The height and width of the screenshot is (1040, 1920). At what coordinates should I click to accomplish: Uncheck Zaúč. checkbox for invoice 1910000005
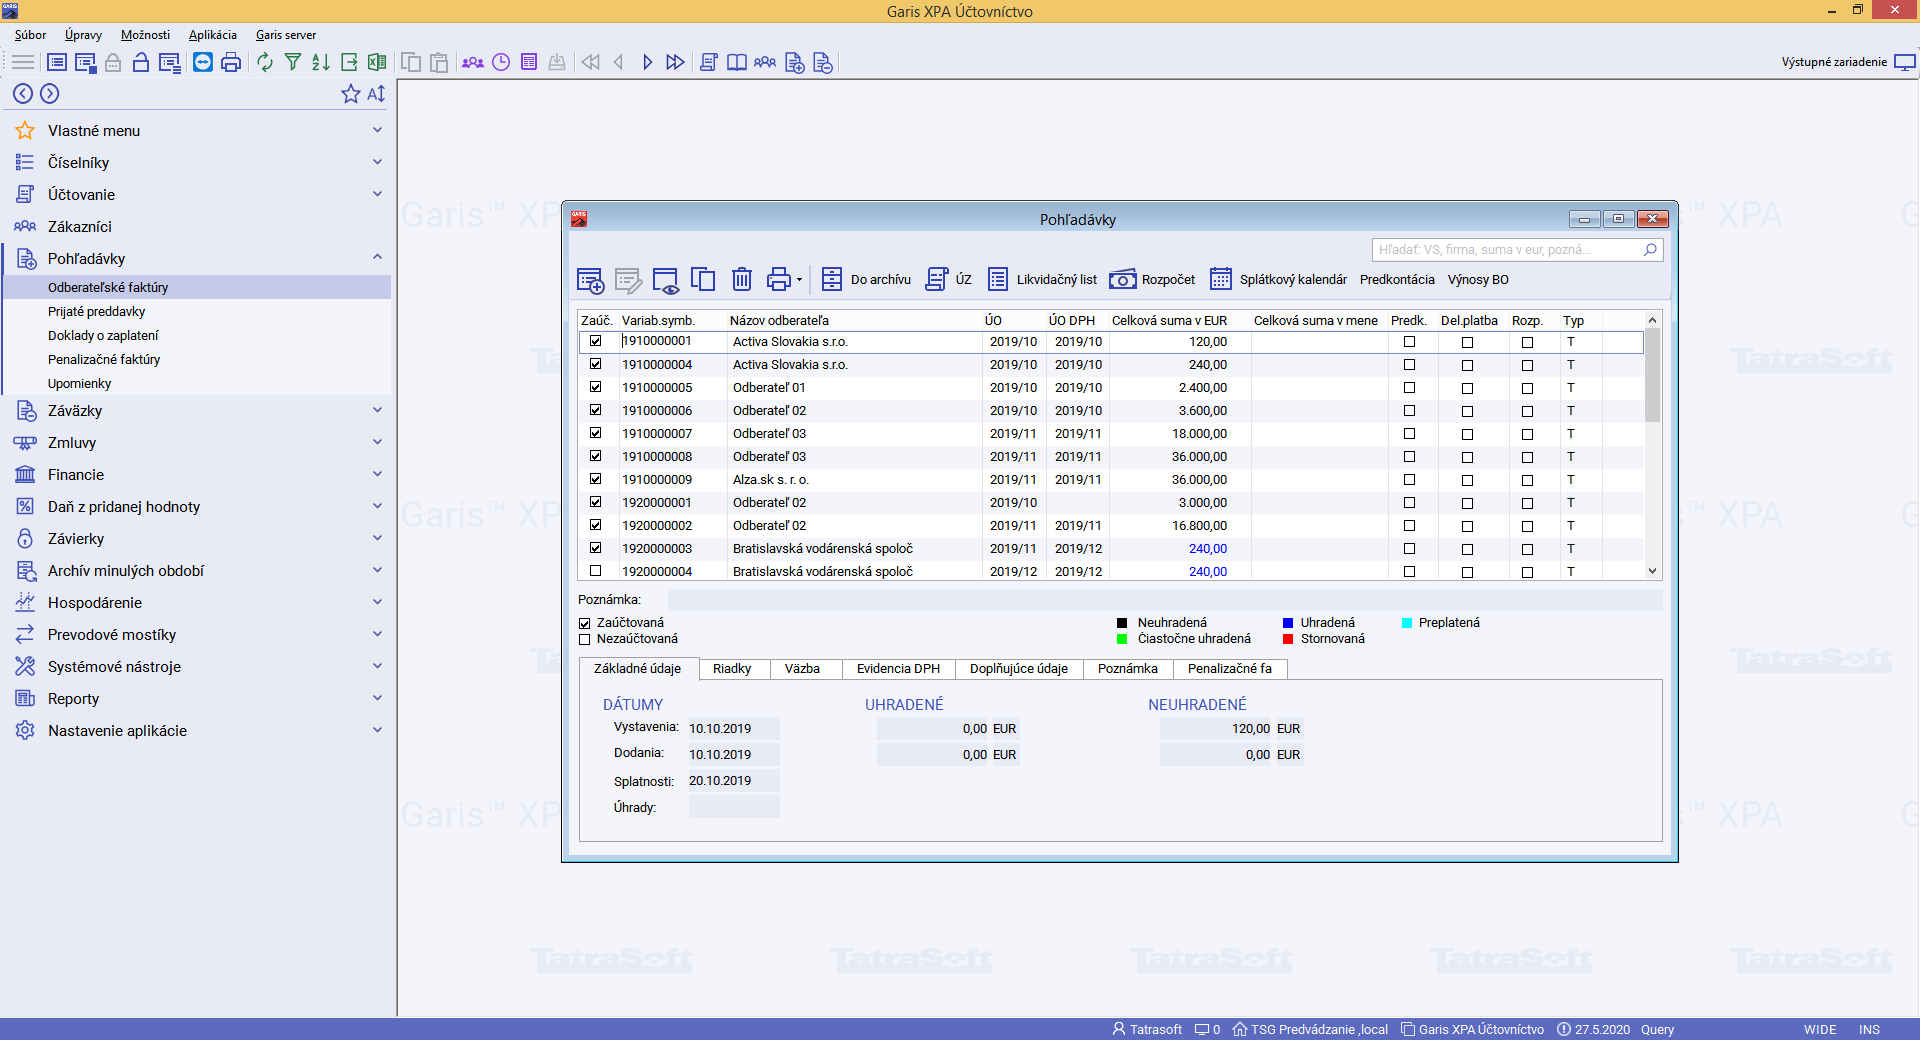[596, 387]
